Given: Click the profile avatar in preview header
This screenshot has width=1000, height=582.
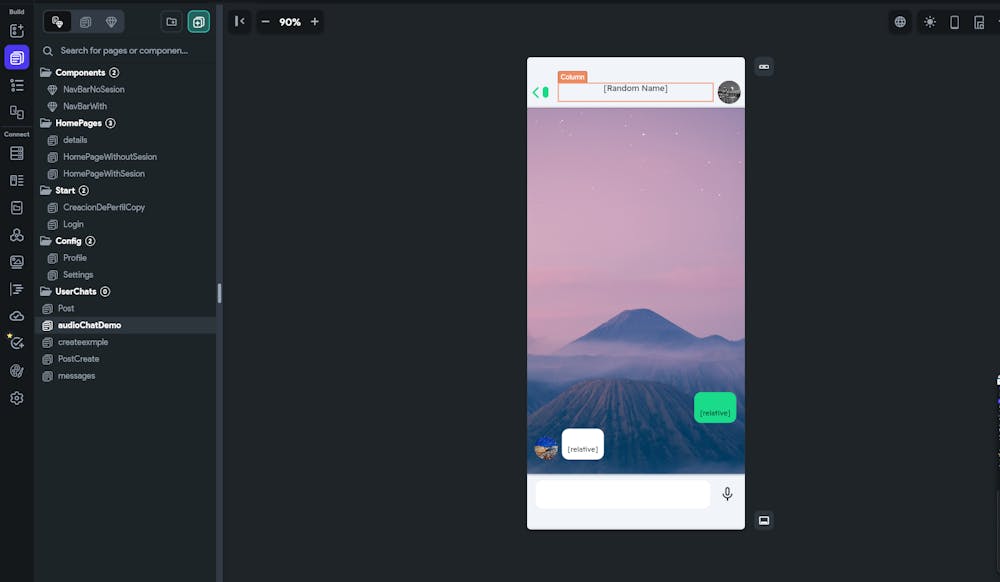Looking at the screenshot, I should pos(729,92).
